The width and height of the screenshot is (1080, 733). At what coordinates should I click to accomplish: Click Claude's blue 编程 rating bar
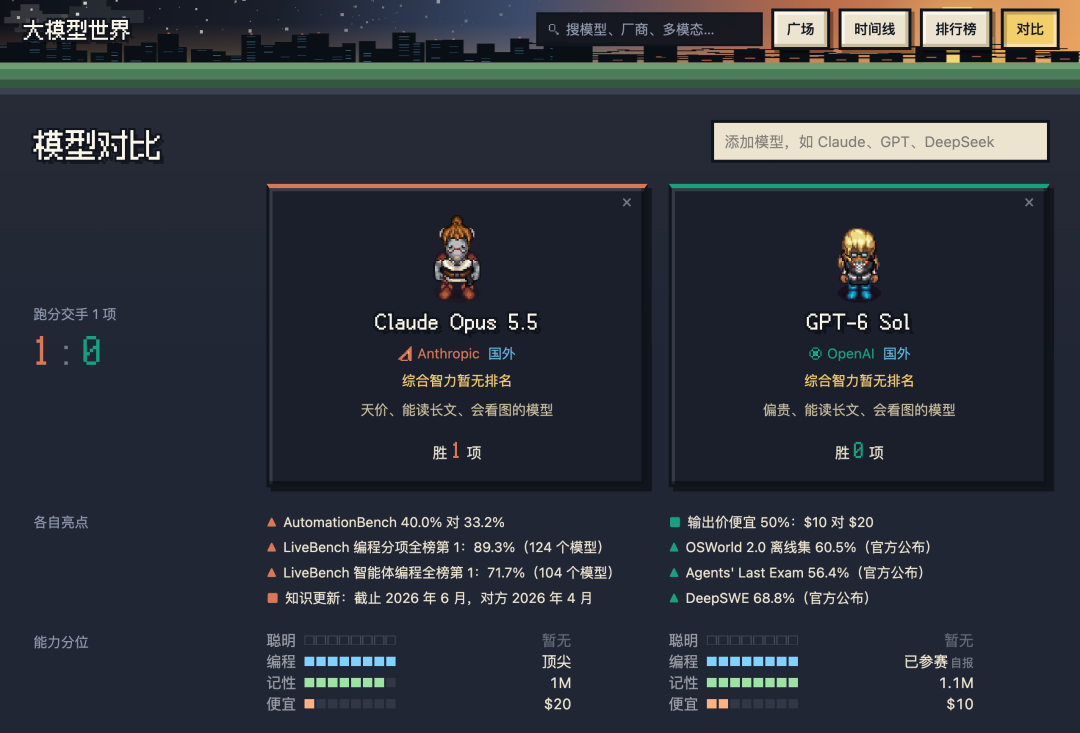pyautogui.click(x=350, y=662)
